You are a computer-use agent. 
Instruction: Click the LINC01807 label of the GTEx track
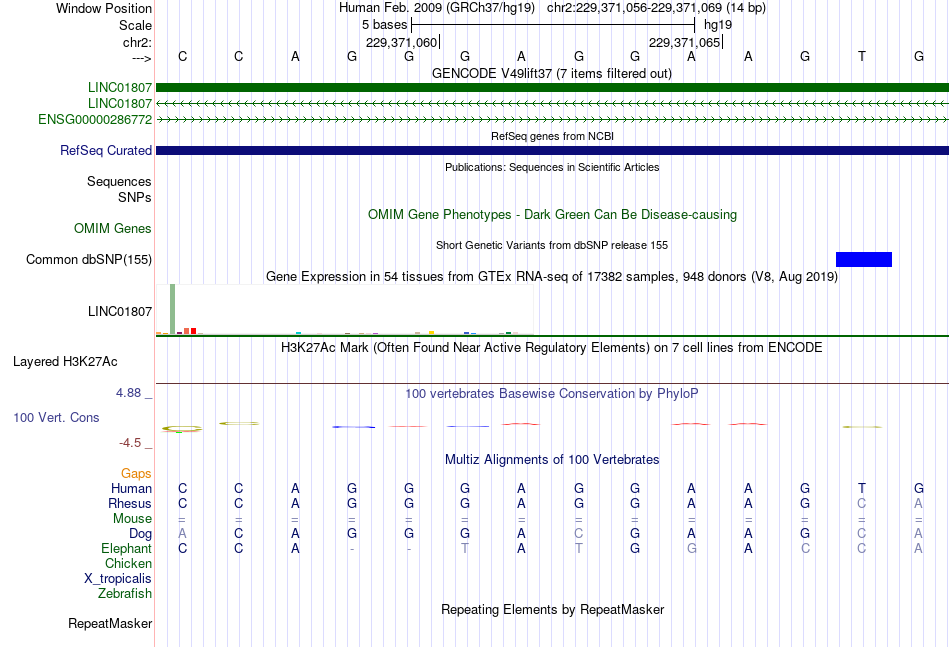[x=120, y=311]
